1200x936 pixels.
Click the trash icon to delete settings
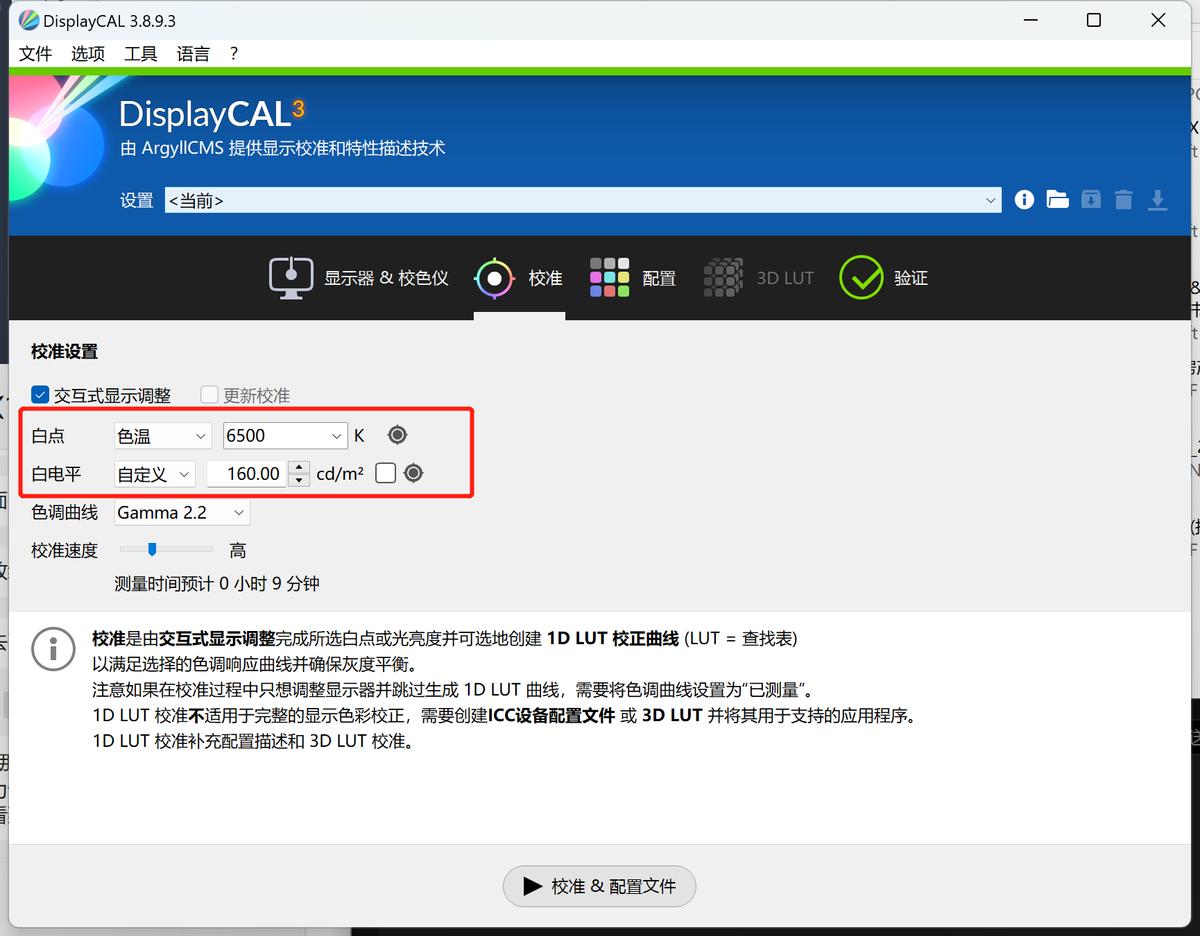click(1123, 199)
